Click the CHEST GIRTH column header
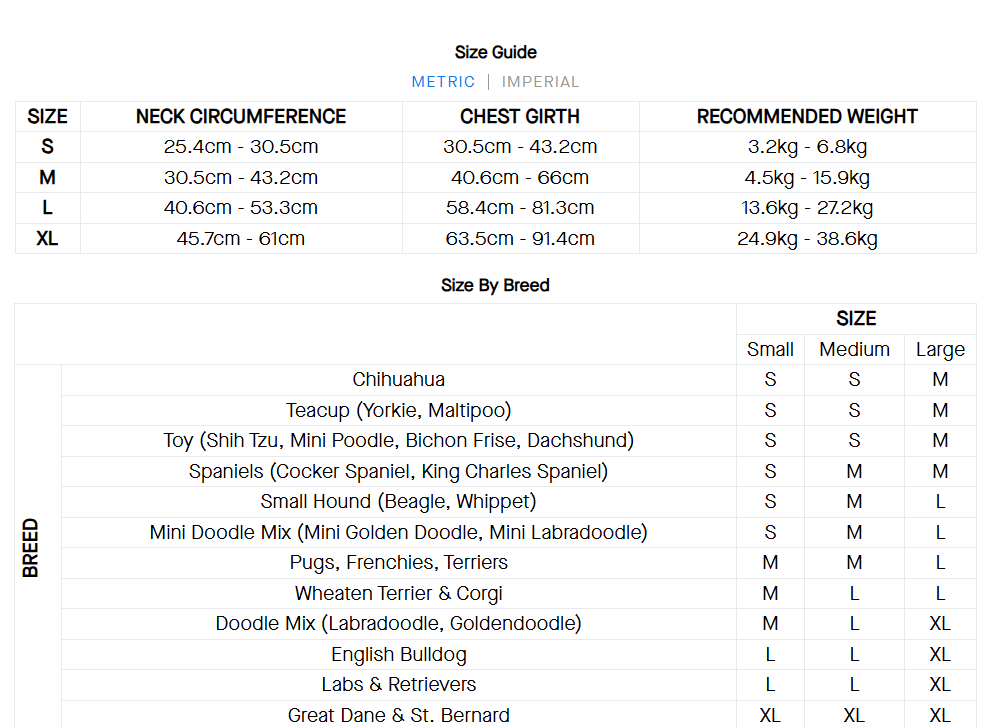The image size is (990, 728). click(520, 117)
